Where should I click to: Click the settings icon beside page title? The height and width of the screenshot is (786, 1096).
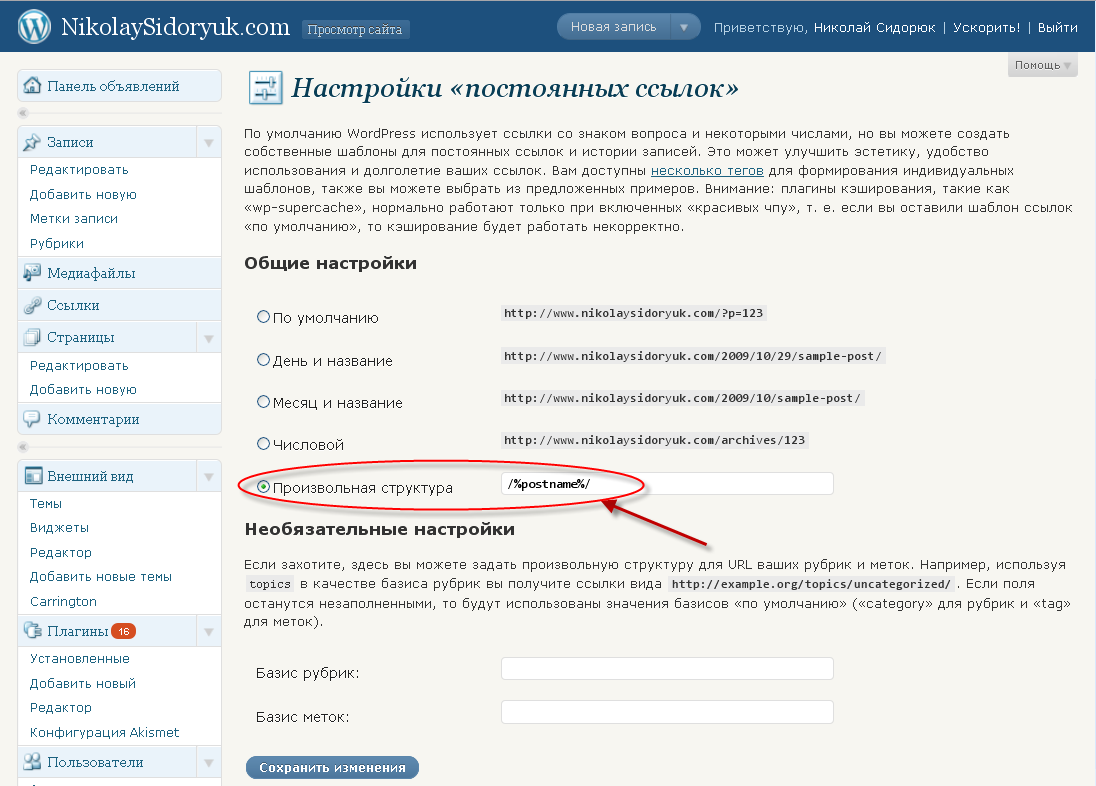(x=266, y=88)
